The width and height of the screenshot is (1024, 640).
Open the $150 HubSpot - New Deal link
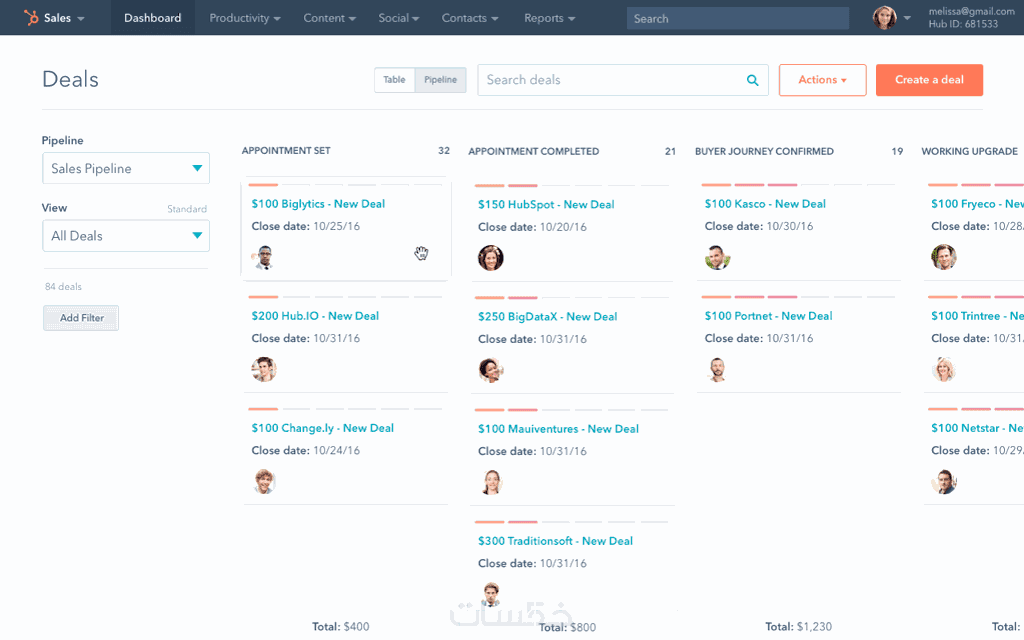(x=546, y=204)
